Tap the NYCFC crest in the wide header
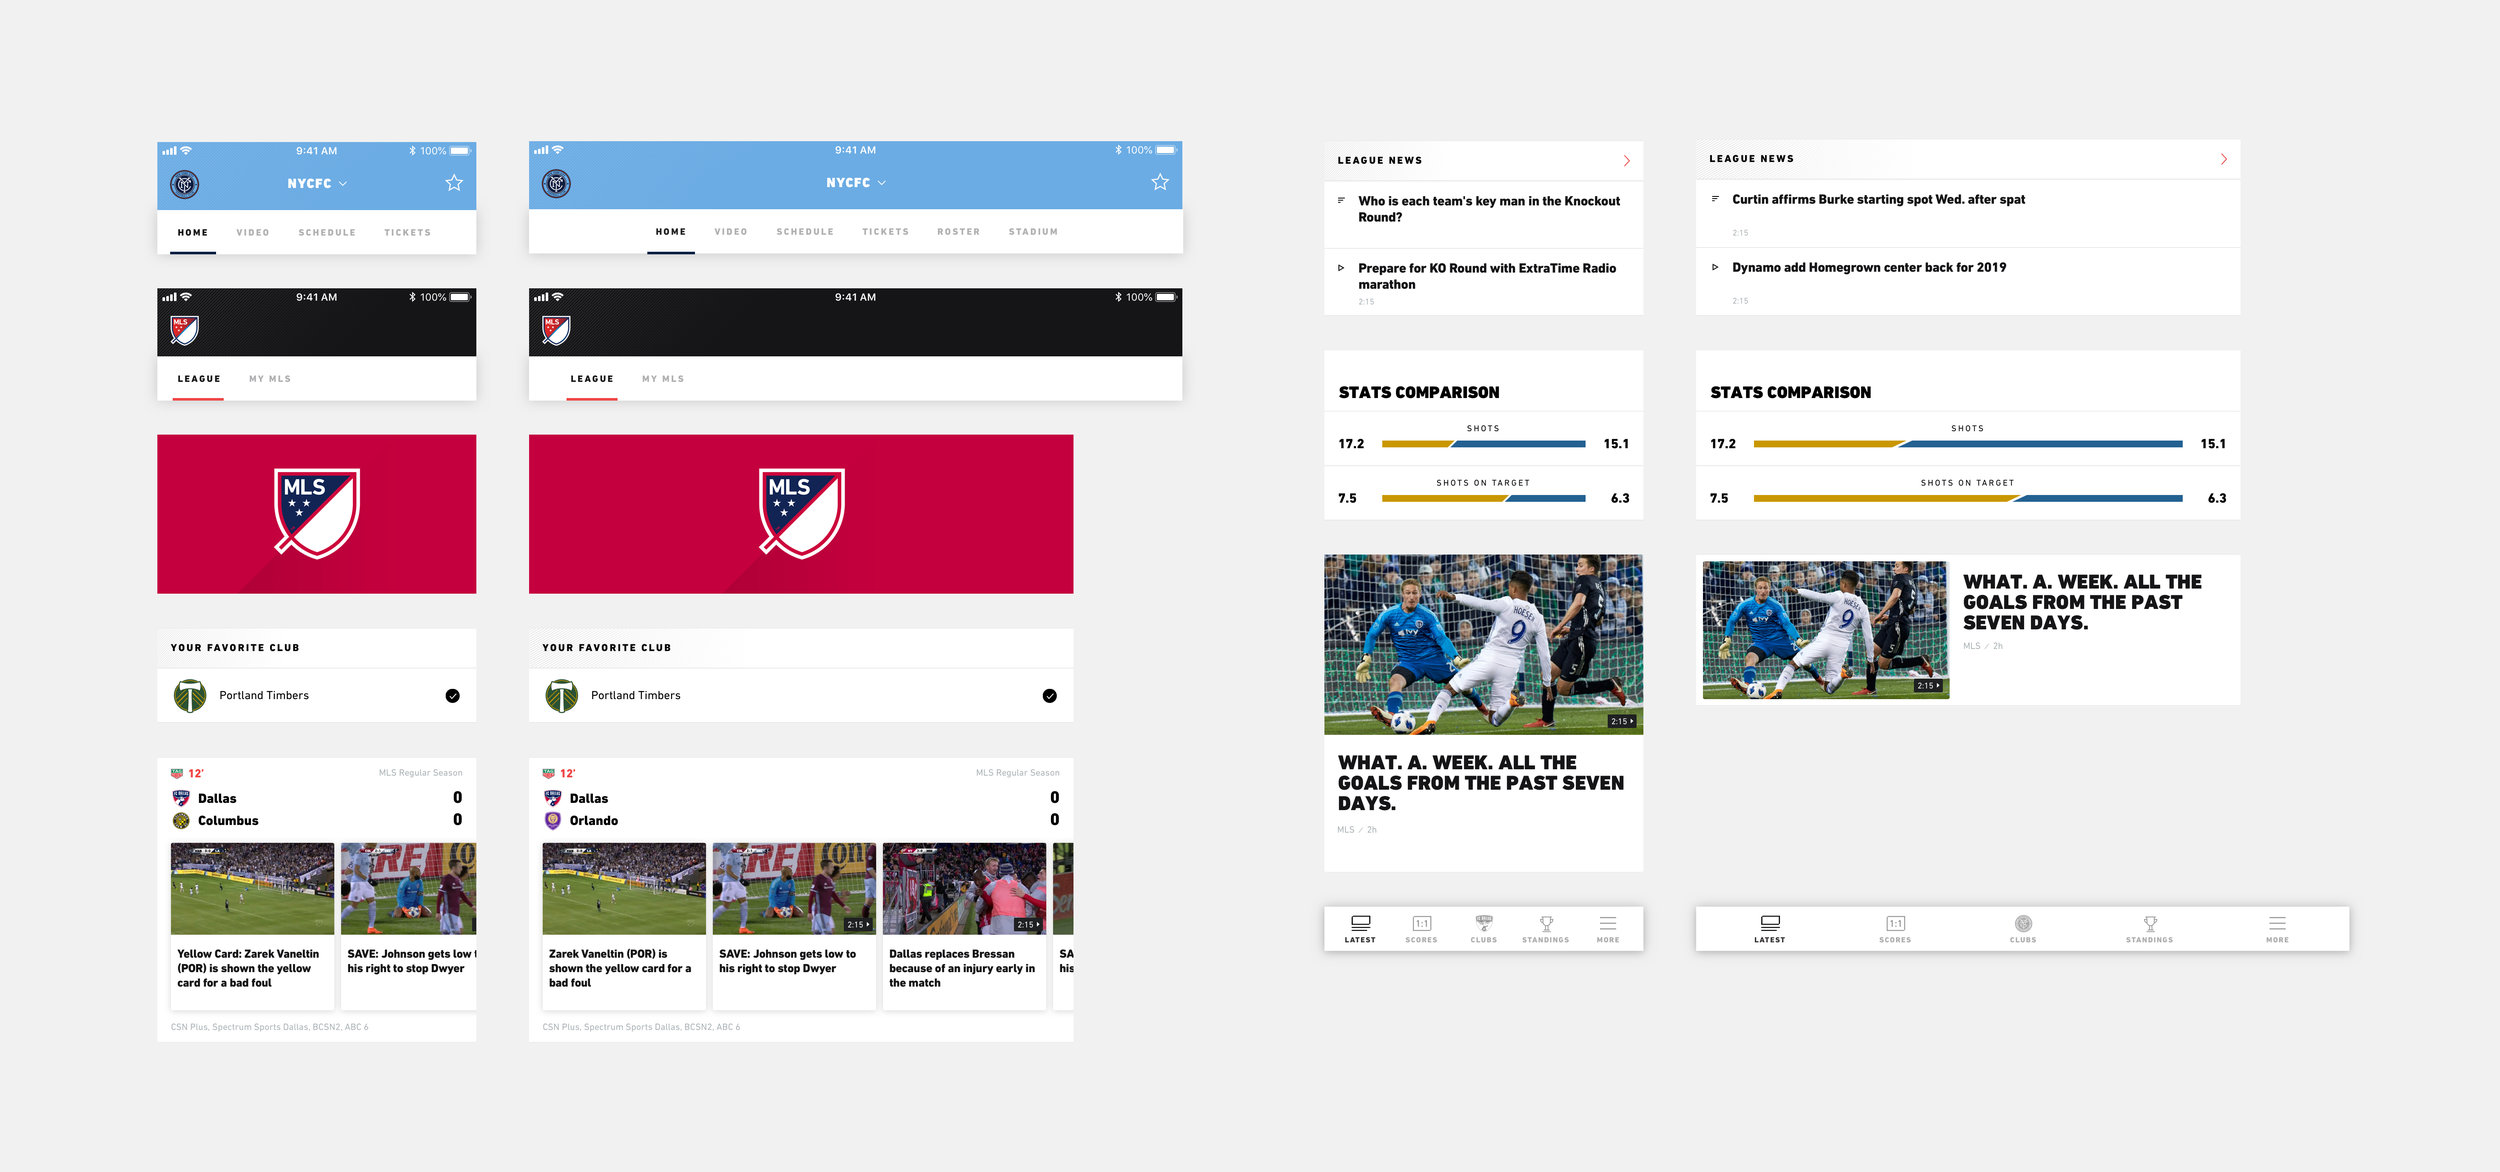2500x1172 pixels. click(556, 184)
